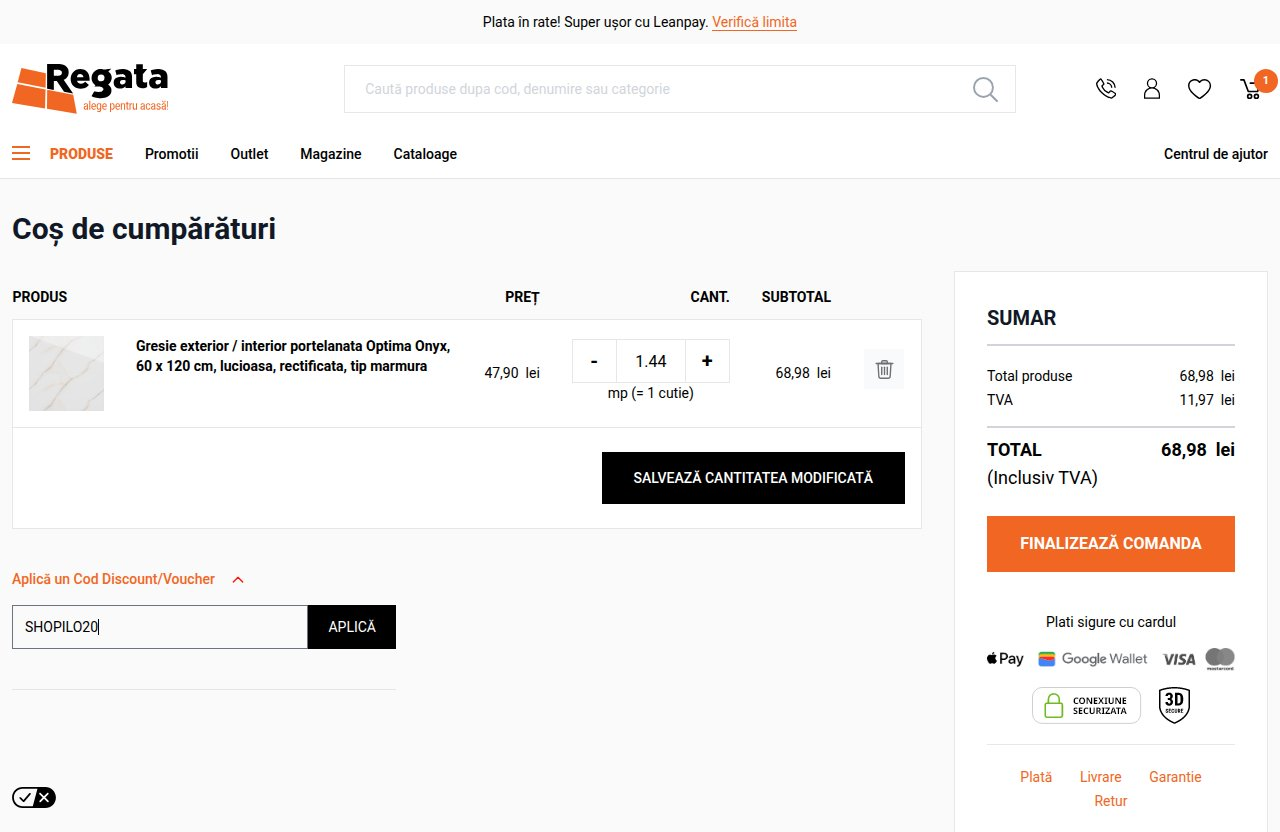This screenshot has height=832, width=1280.
Task: Click the Finalizează comanda button
Action: point(1111,544)
